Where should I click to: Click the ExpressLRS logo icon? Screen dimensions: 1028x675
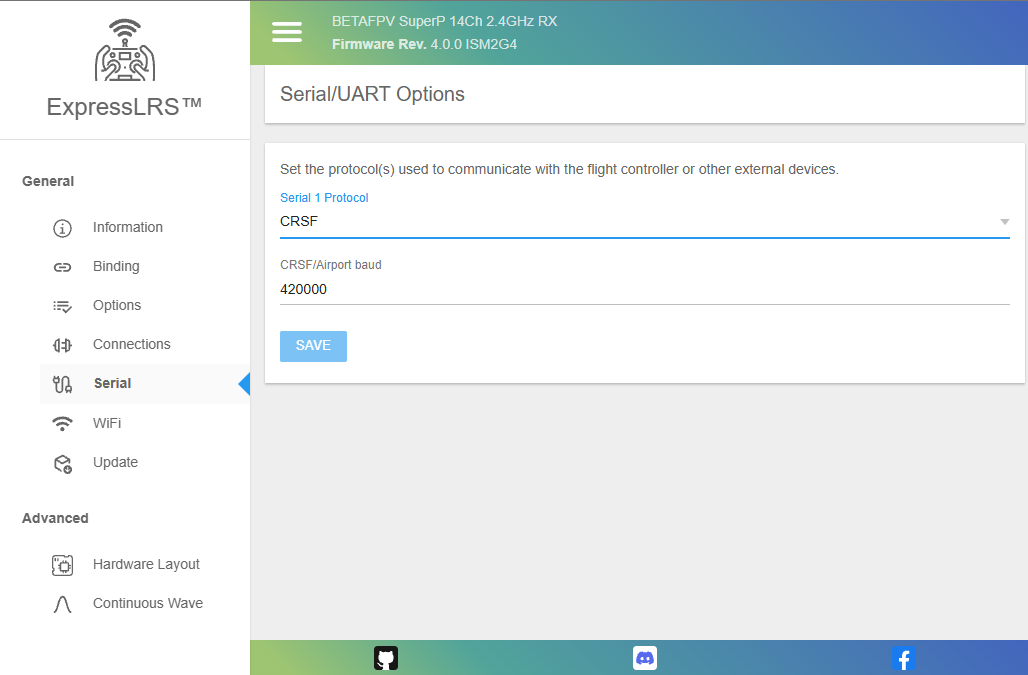[x=125, y=51]
